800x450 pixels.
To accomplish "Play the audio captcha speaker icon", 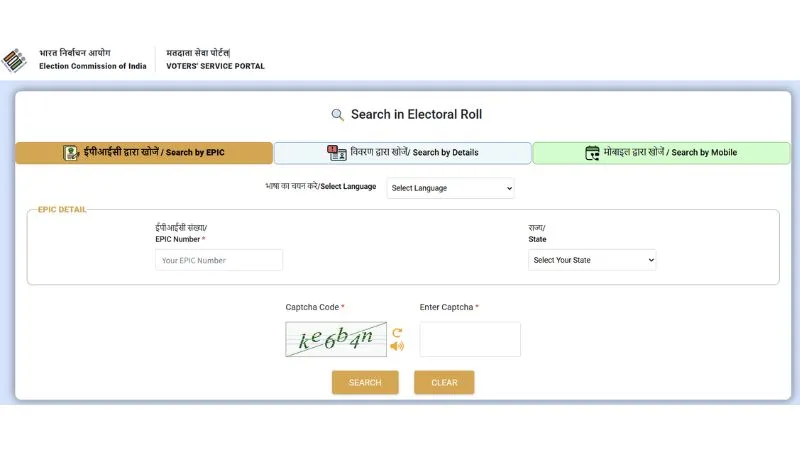I will pyautogui.click(x=397, y=346).
